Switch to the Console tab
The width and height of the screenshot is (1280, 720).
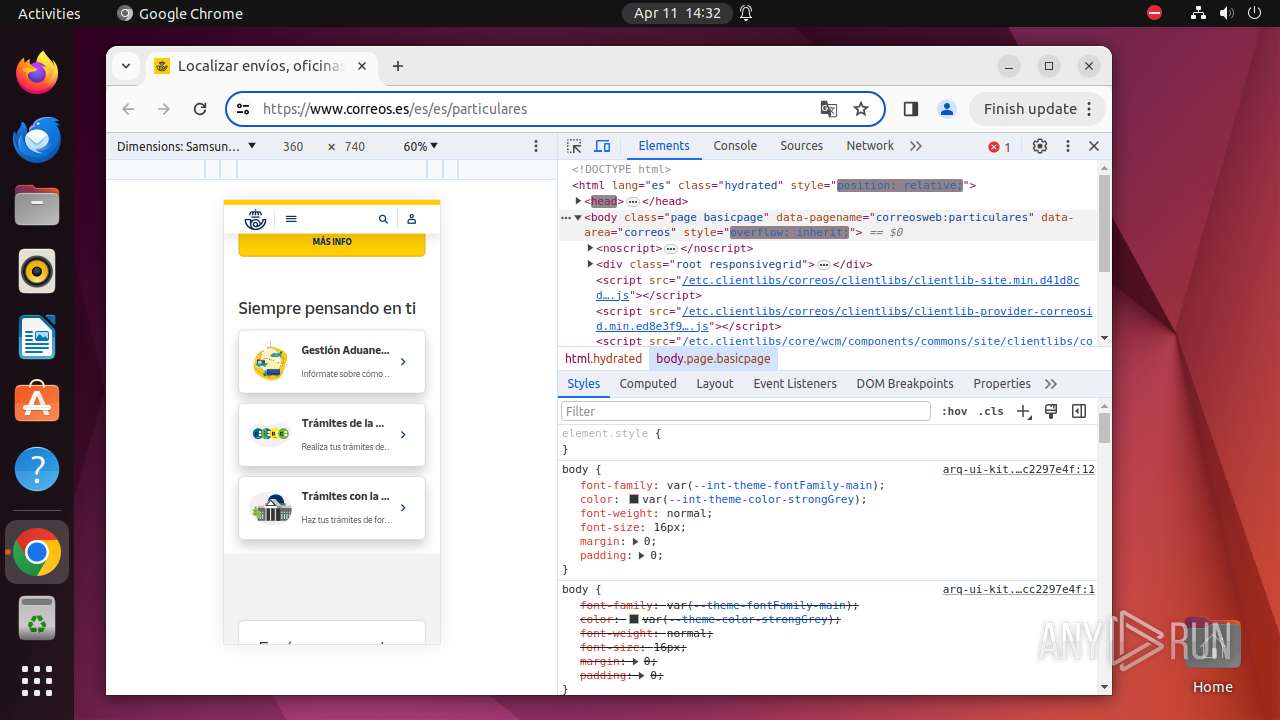coord(735,146)
